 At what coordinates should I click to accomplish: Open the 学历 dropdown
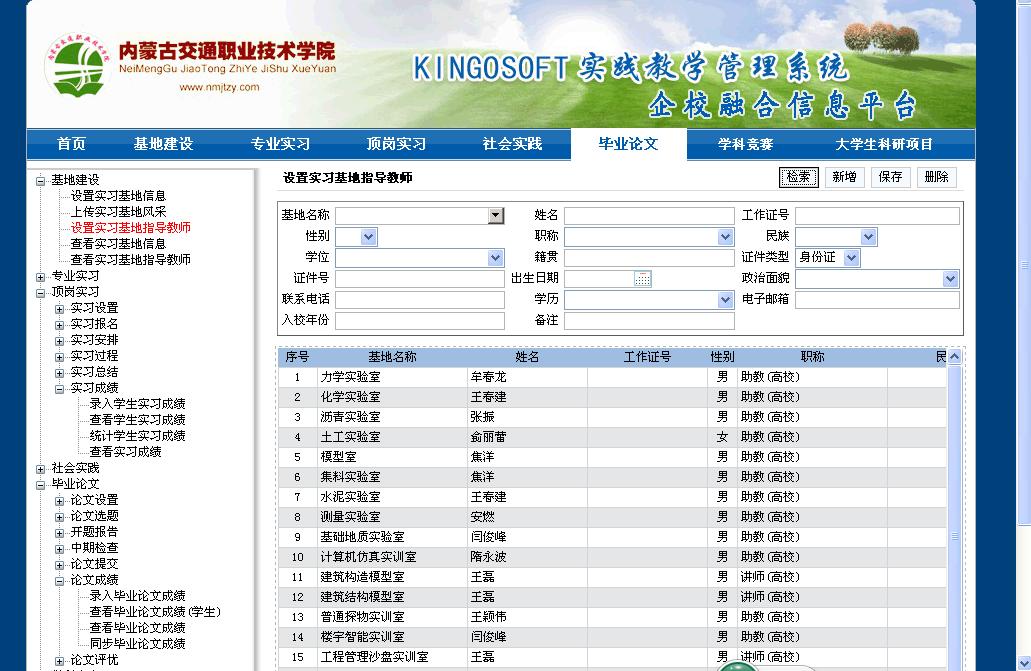click(x=725, y=300)
